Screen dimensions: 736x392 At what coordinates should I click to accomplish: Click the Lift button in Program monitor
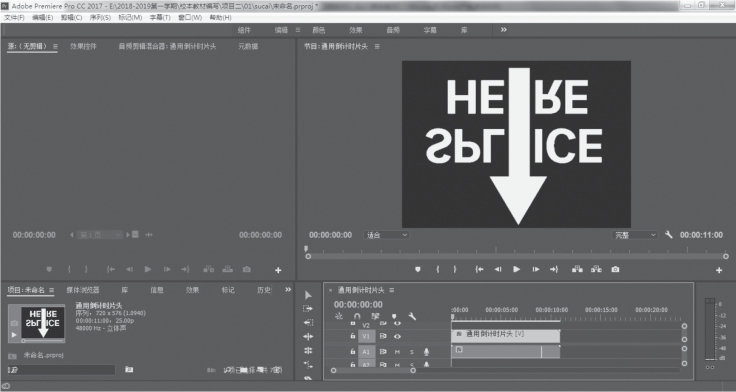pyautogui.click(x=577, y=269)
